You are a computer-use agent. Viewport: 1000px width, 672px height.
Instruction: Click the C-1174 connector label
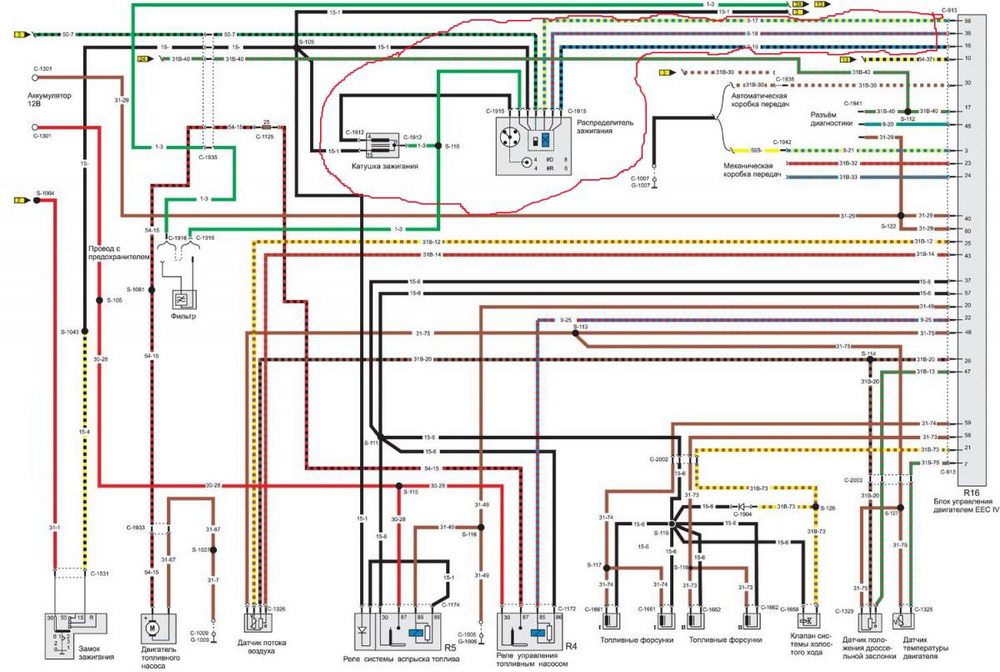pyautogui.click(x=450, y=604)
